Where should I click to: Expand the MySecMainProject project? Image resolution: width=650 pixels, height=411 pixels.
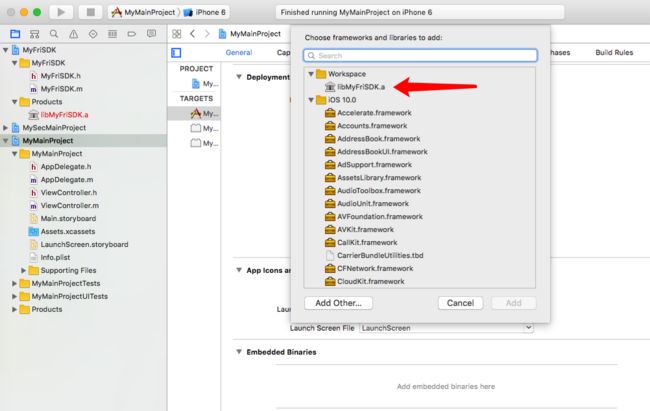5,128
